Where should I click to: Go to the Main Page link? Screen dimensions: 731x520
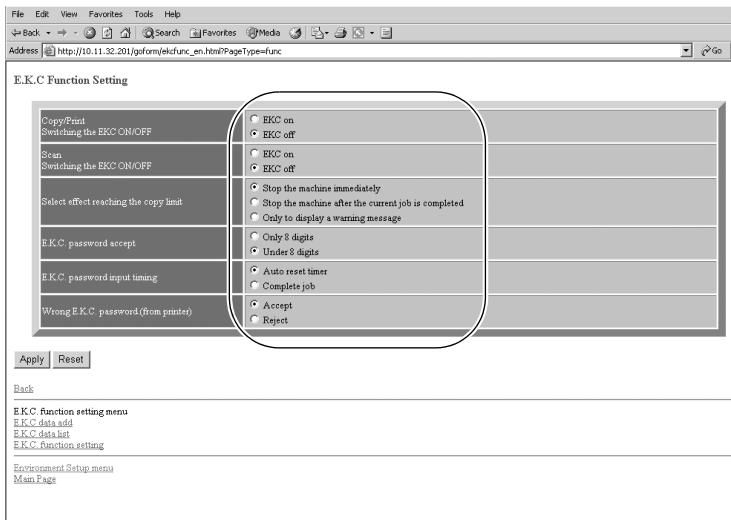34,479
